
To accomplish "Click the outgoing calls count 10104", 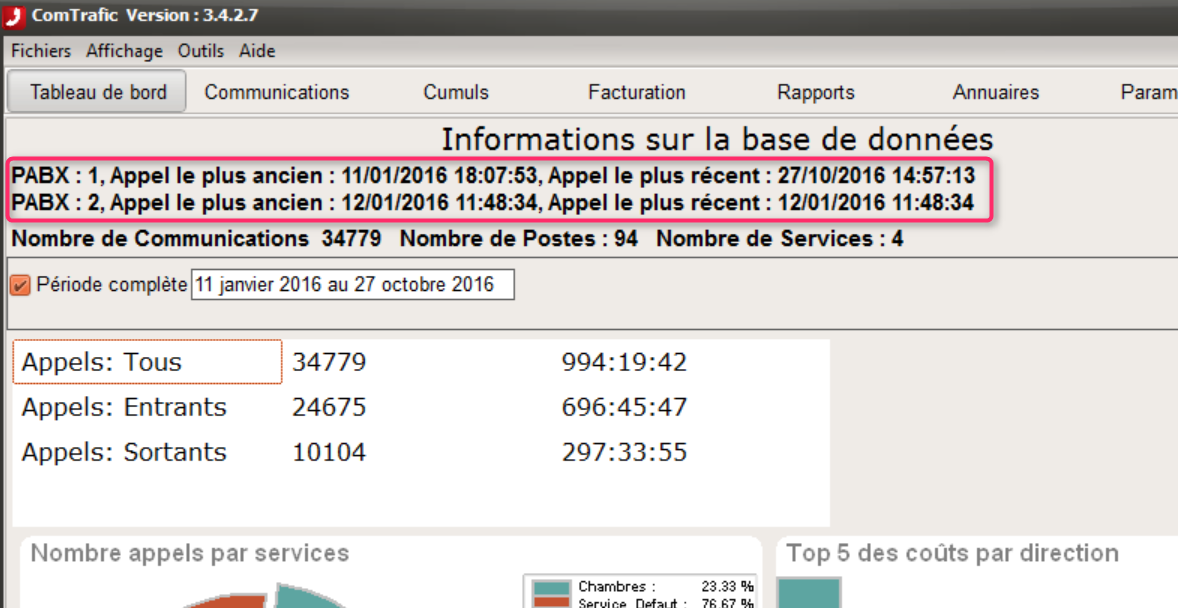I will pos(329,452).
